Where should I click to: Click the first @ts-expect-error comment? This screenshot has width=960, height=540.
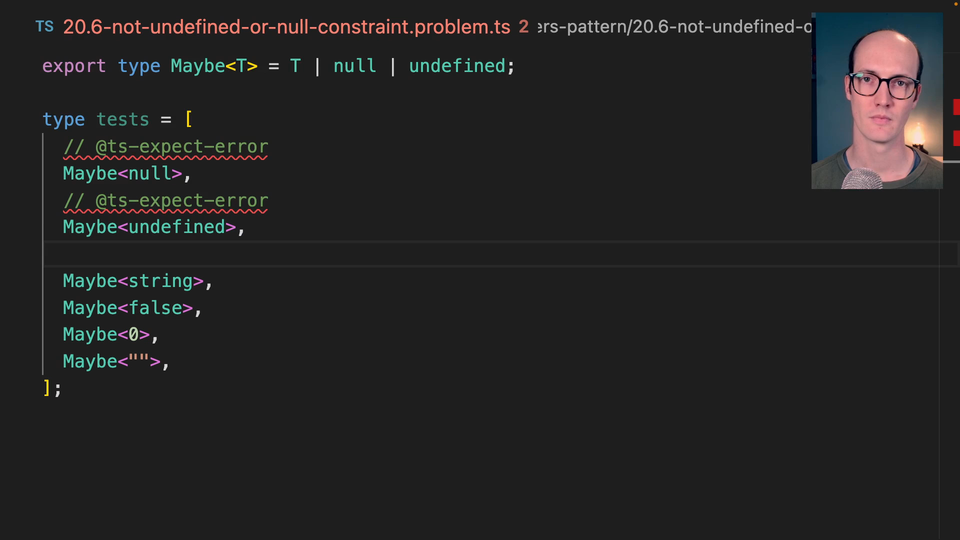[165, 147]
